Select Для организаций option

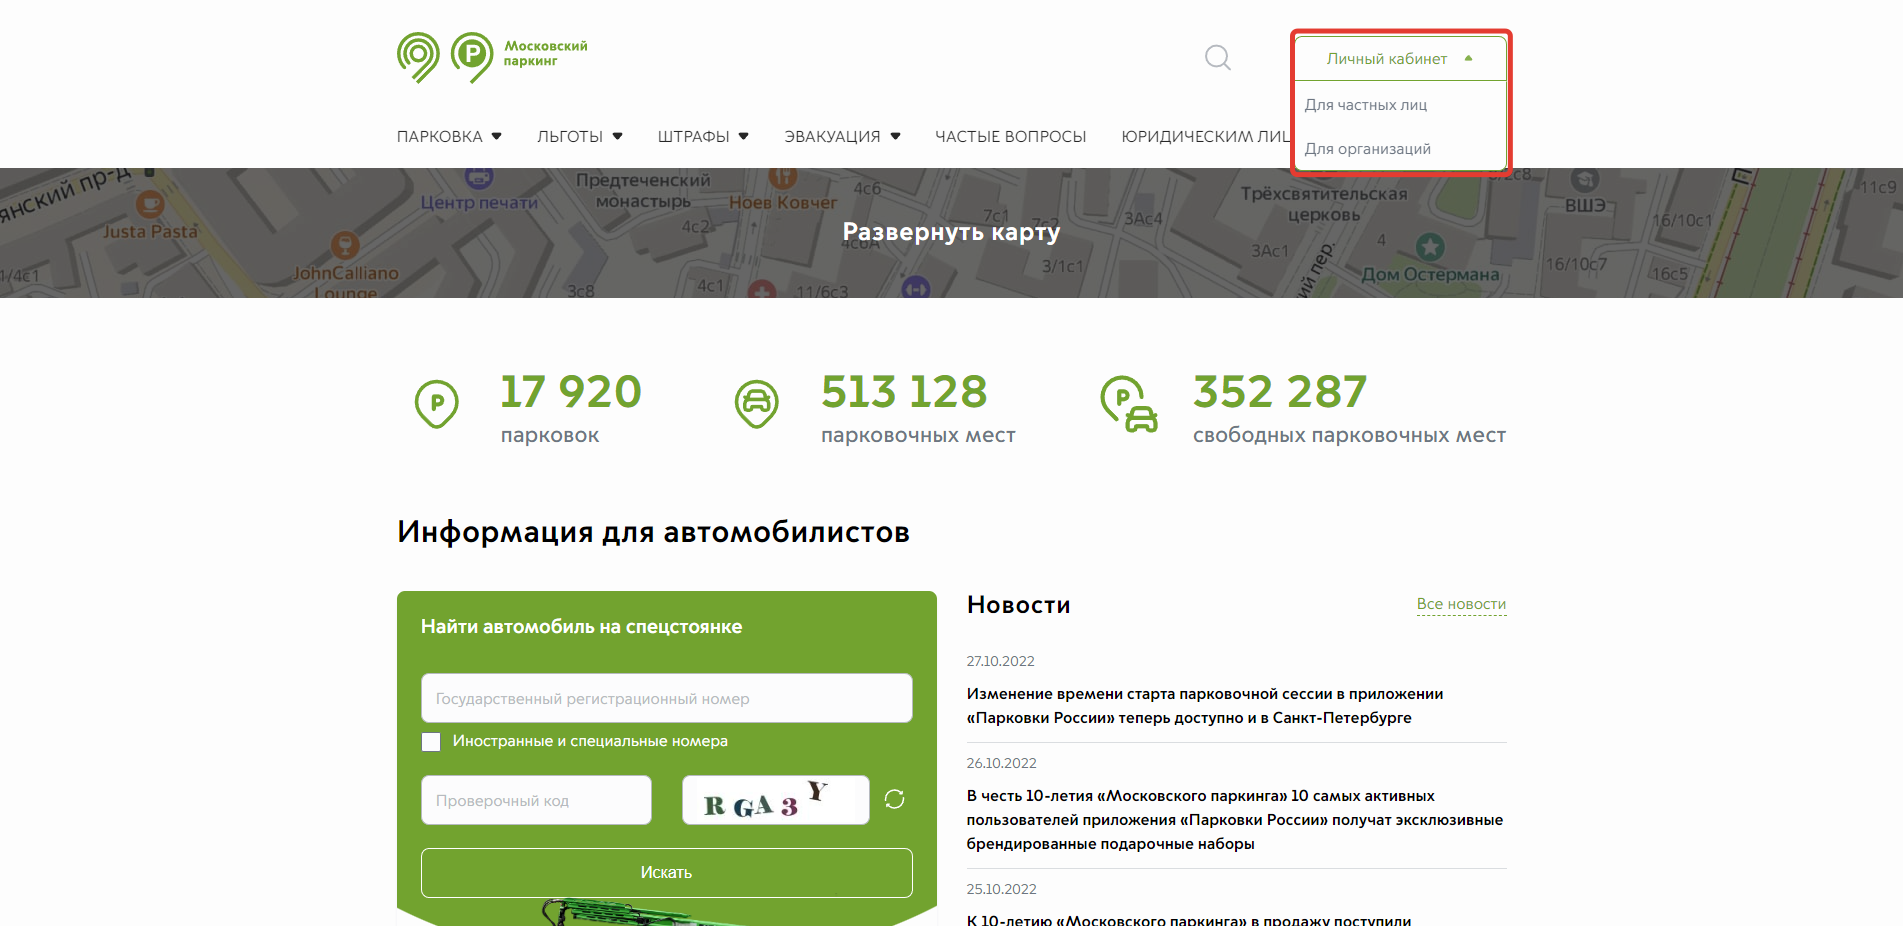1367,149
